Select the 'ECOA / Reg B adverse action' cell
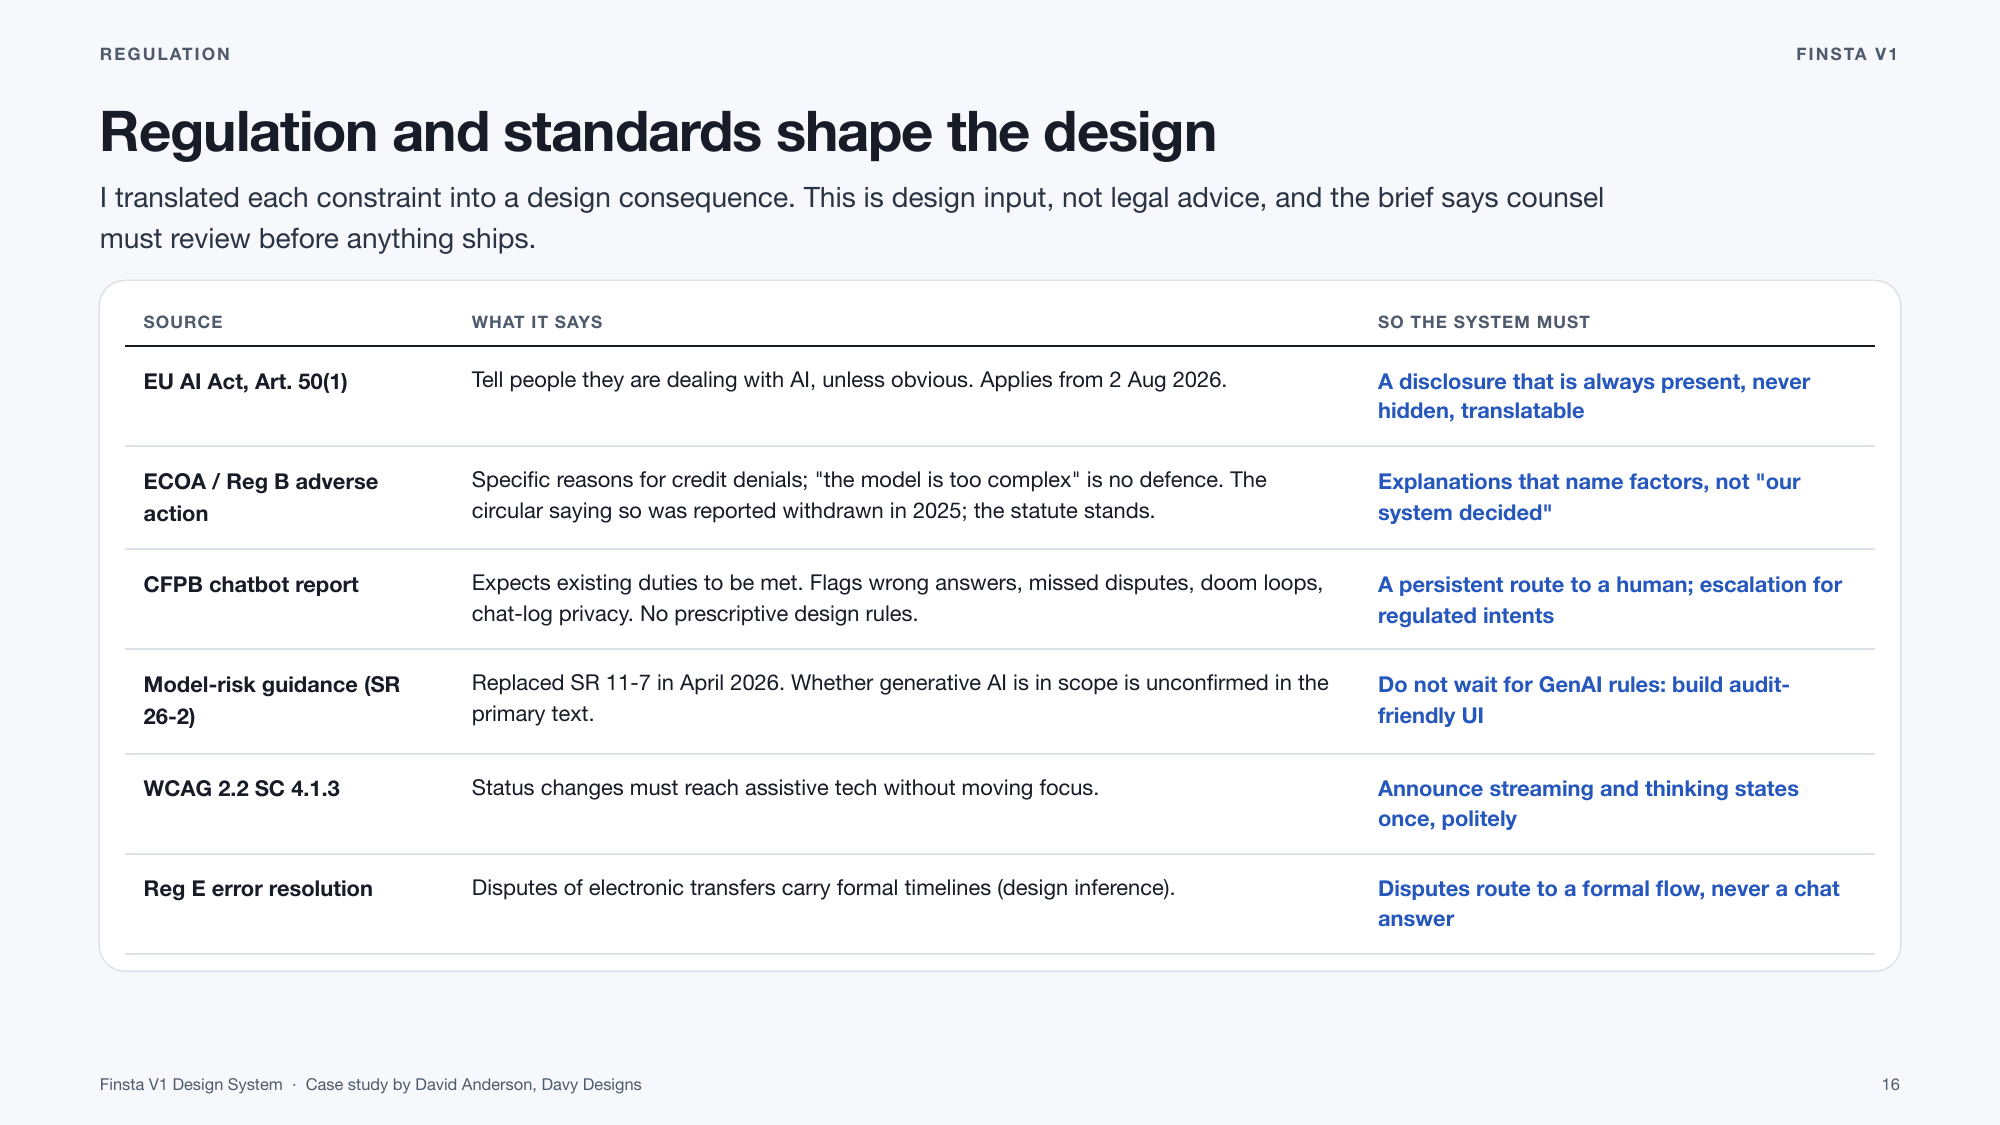The image size is (2000, 1125). click(261, 497)
